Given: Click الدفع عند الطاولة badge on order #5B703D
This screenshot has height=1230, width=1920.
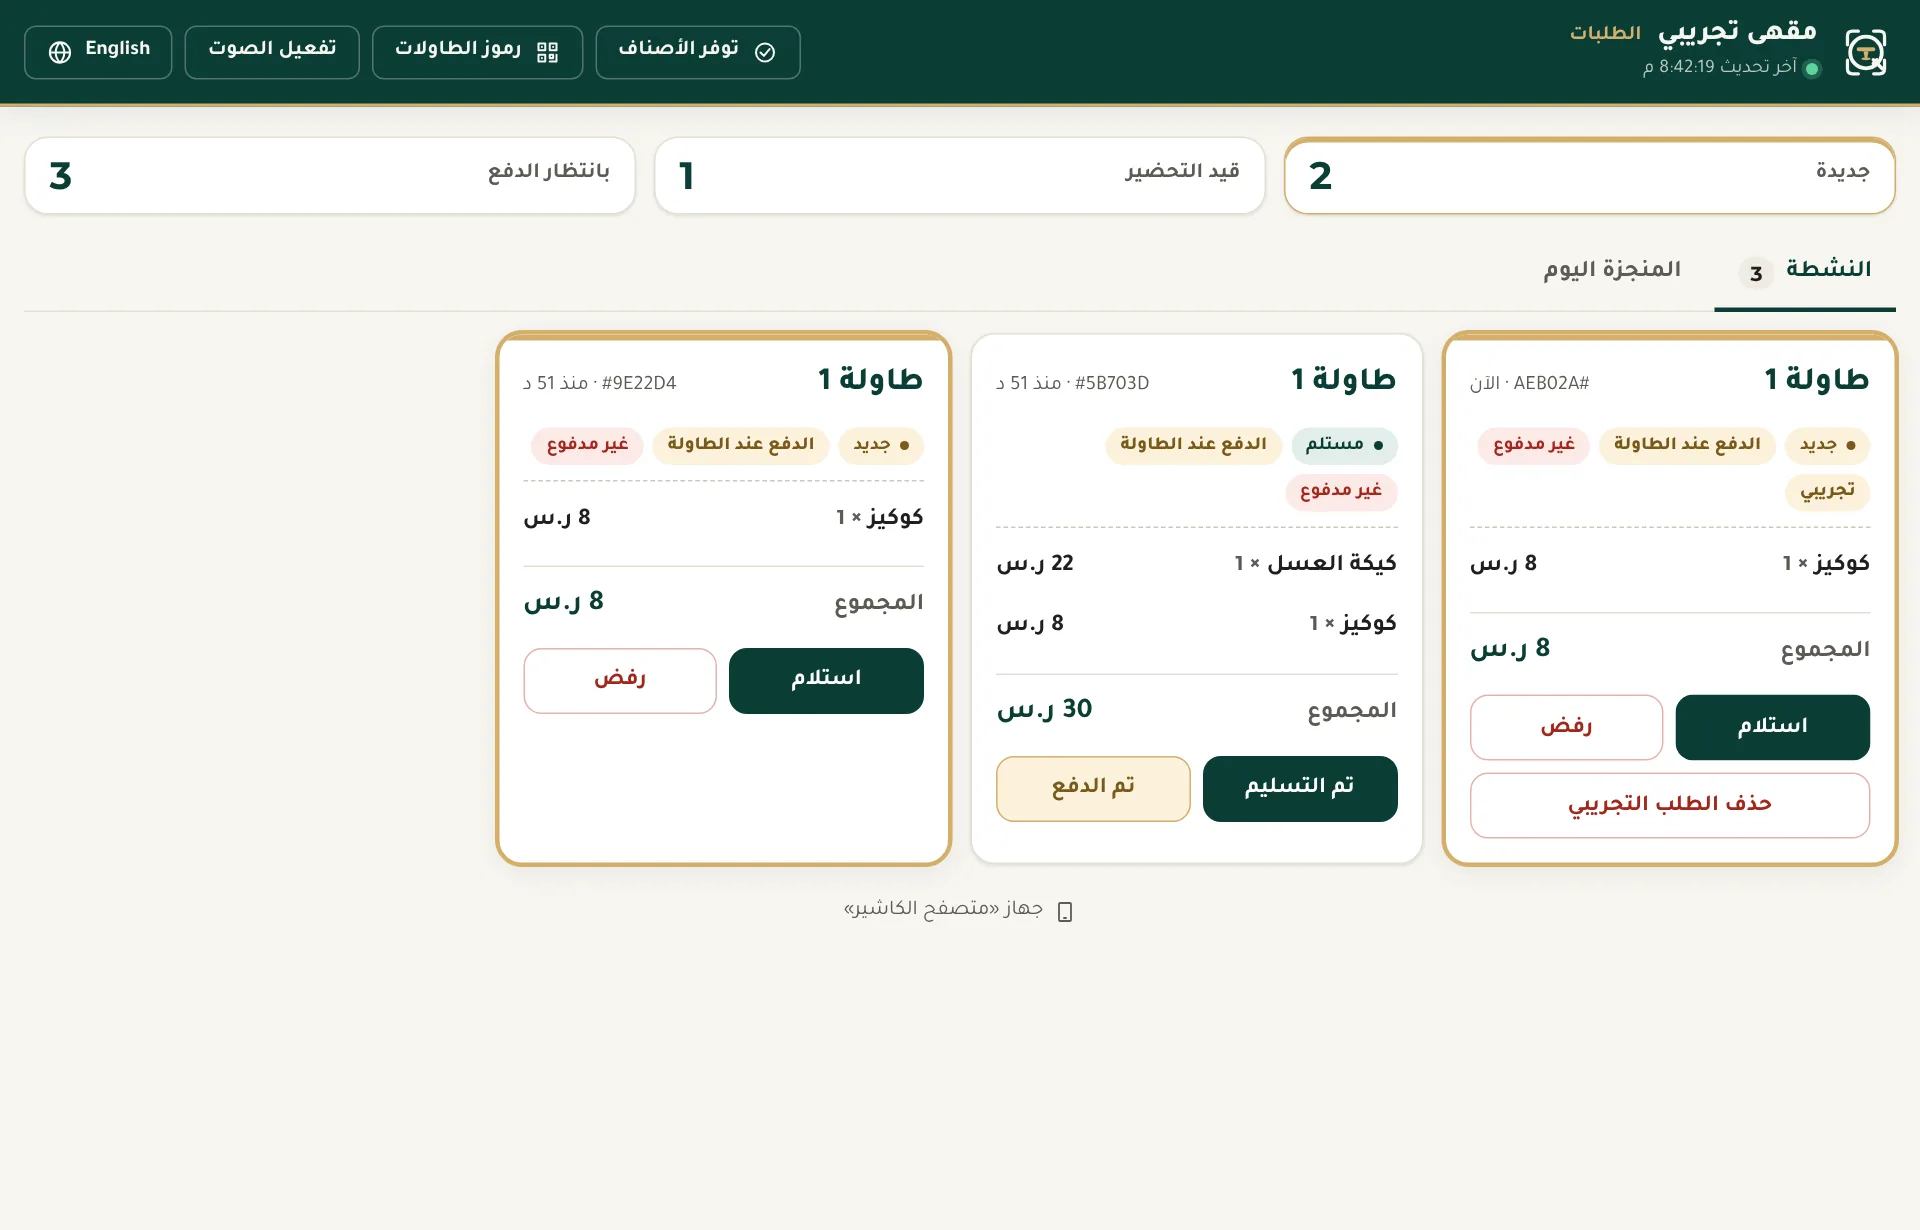Looking at the screenshot, I should pyautogui.click(x=1193, y=445).
